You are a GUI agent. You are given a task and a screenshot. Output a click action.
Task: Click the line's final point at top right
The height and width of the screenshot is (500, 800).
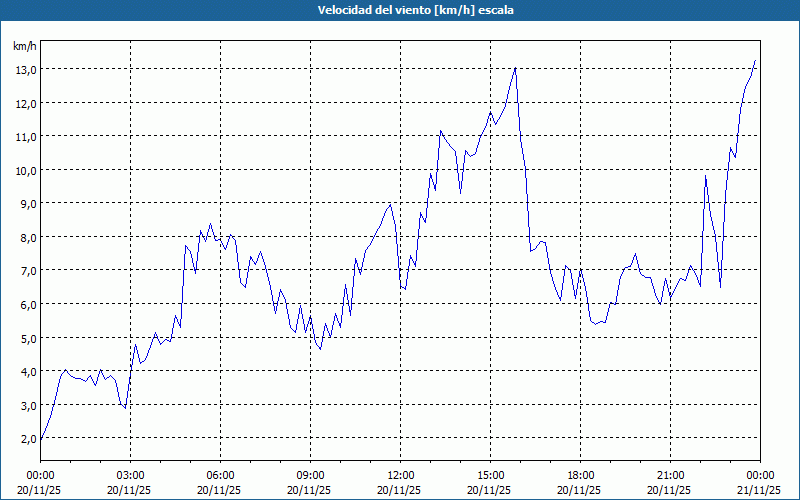pos(755,62)
